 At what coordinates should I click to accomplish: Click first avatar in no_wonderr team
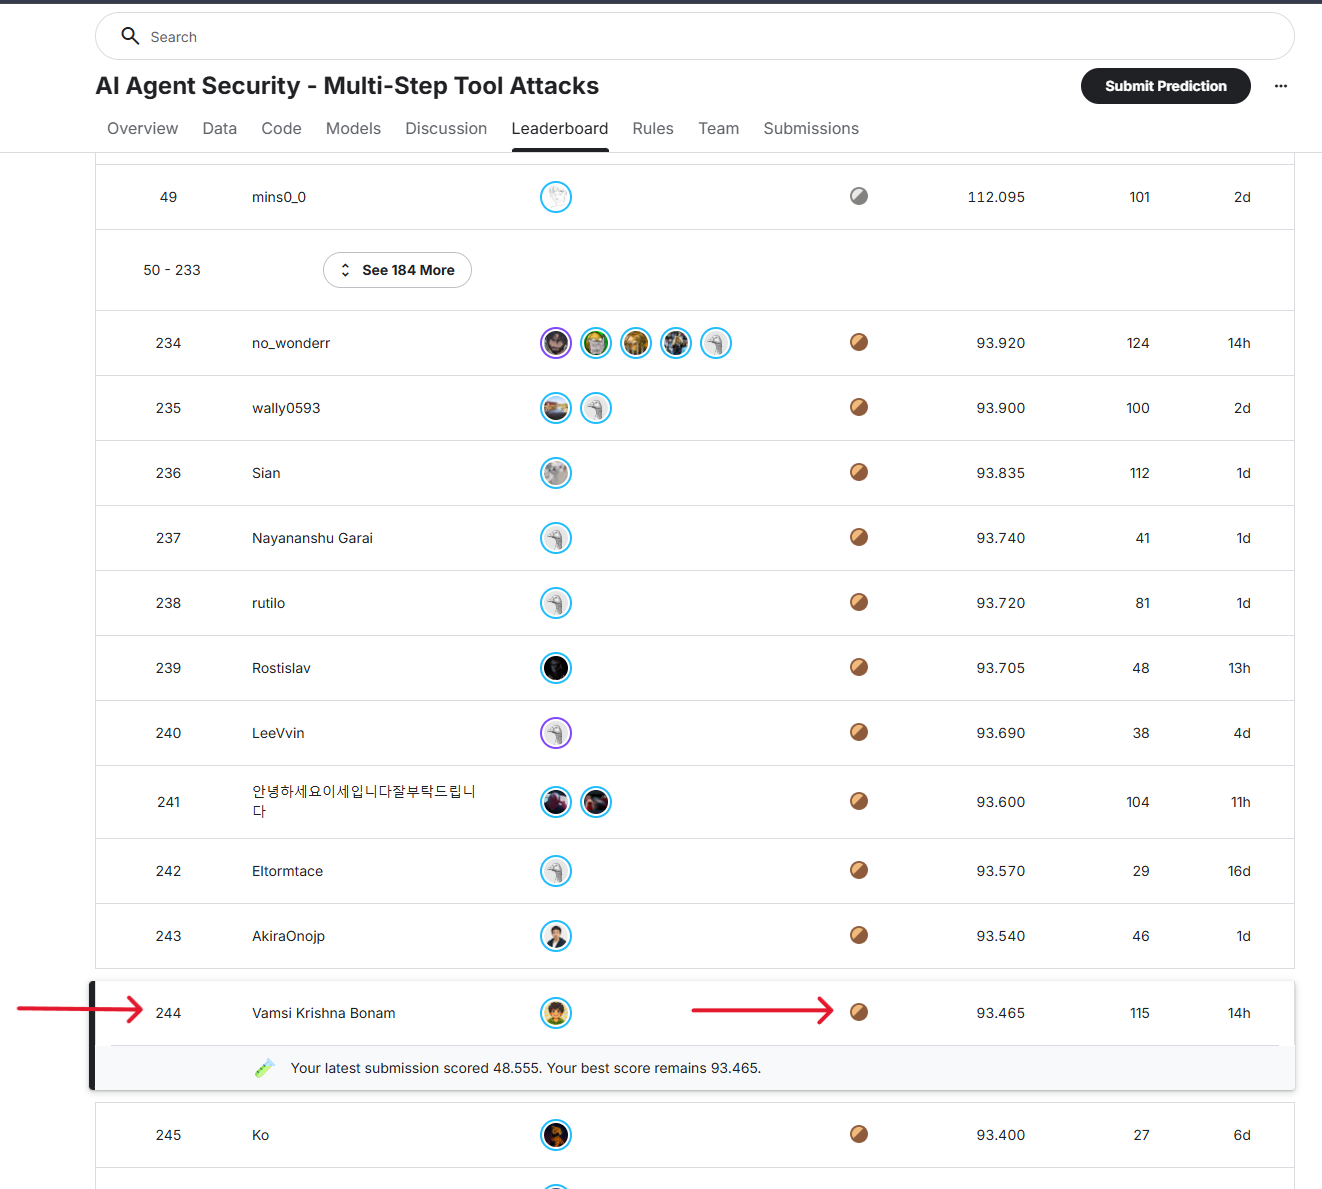click(556, 343)
